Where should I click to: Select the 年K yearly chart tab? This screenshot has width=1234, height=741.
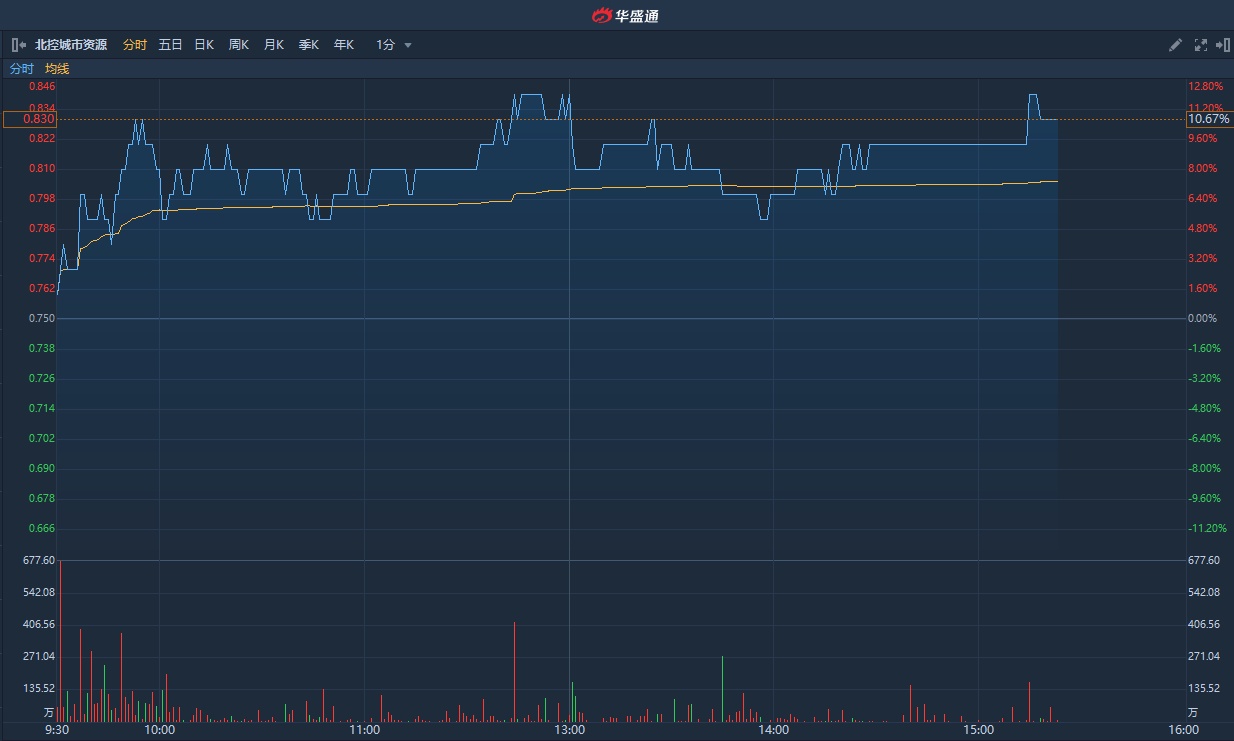pos(344,45)
